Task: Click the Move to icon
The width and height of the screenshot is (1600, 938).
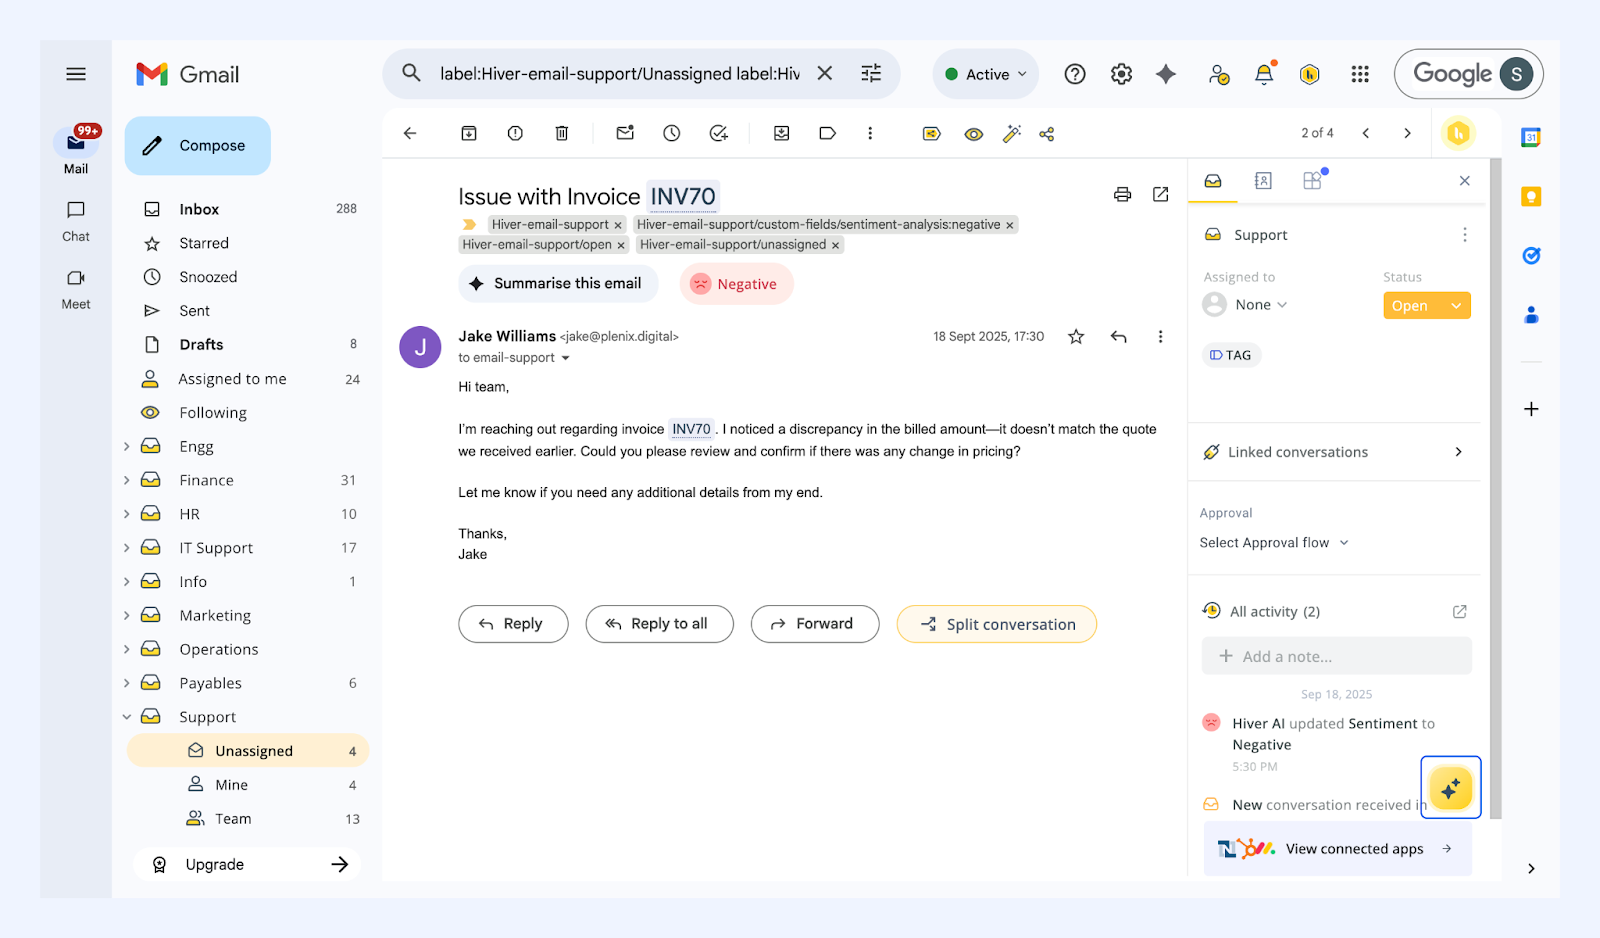Action: tap(782, 133)
